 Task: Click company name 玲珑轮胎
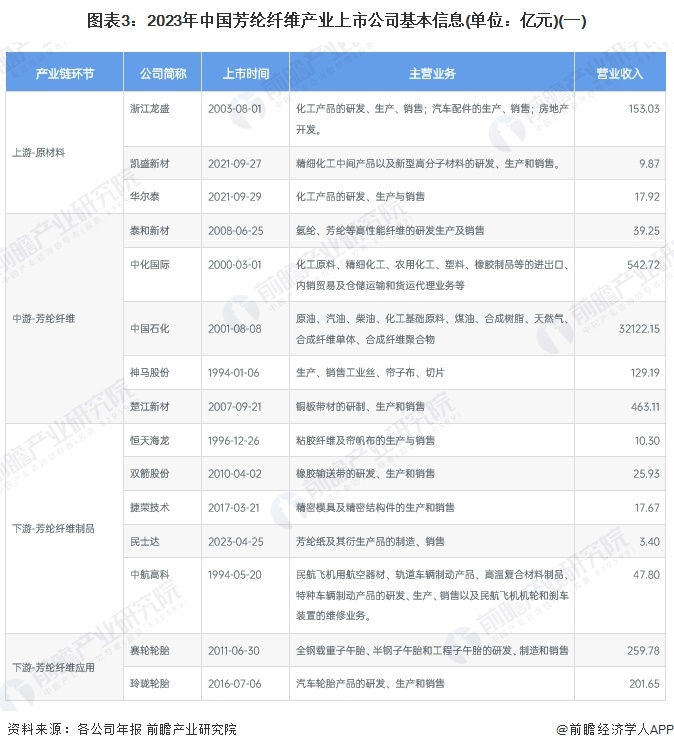(150, 684)
